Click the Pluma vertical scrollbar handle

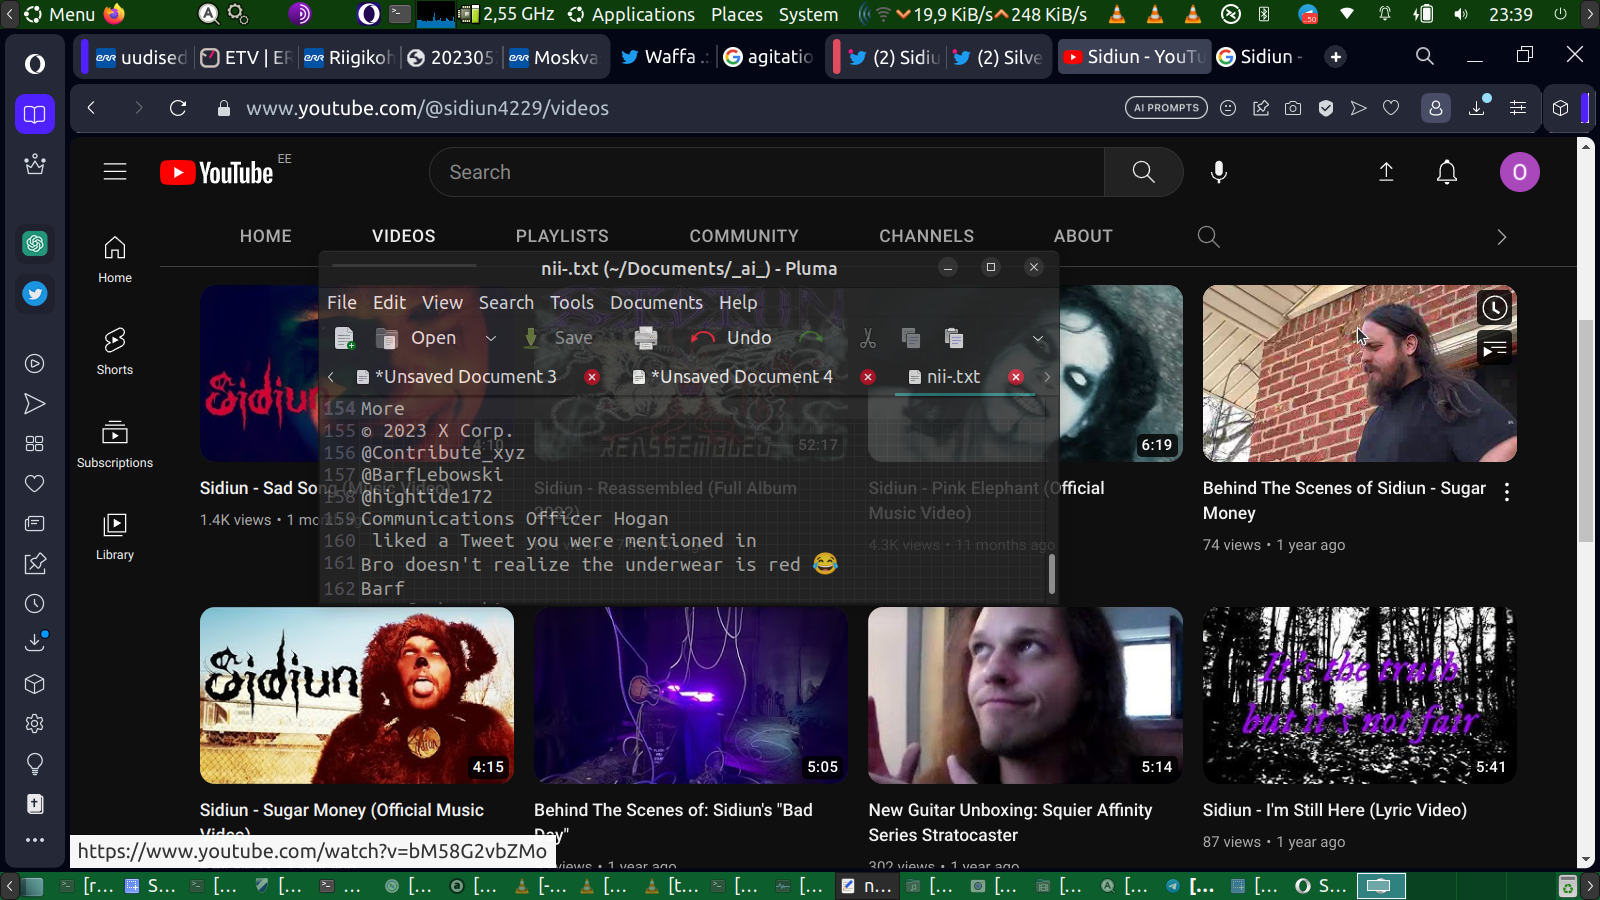click(1051, 574)
